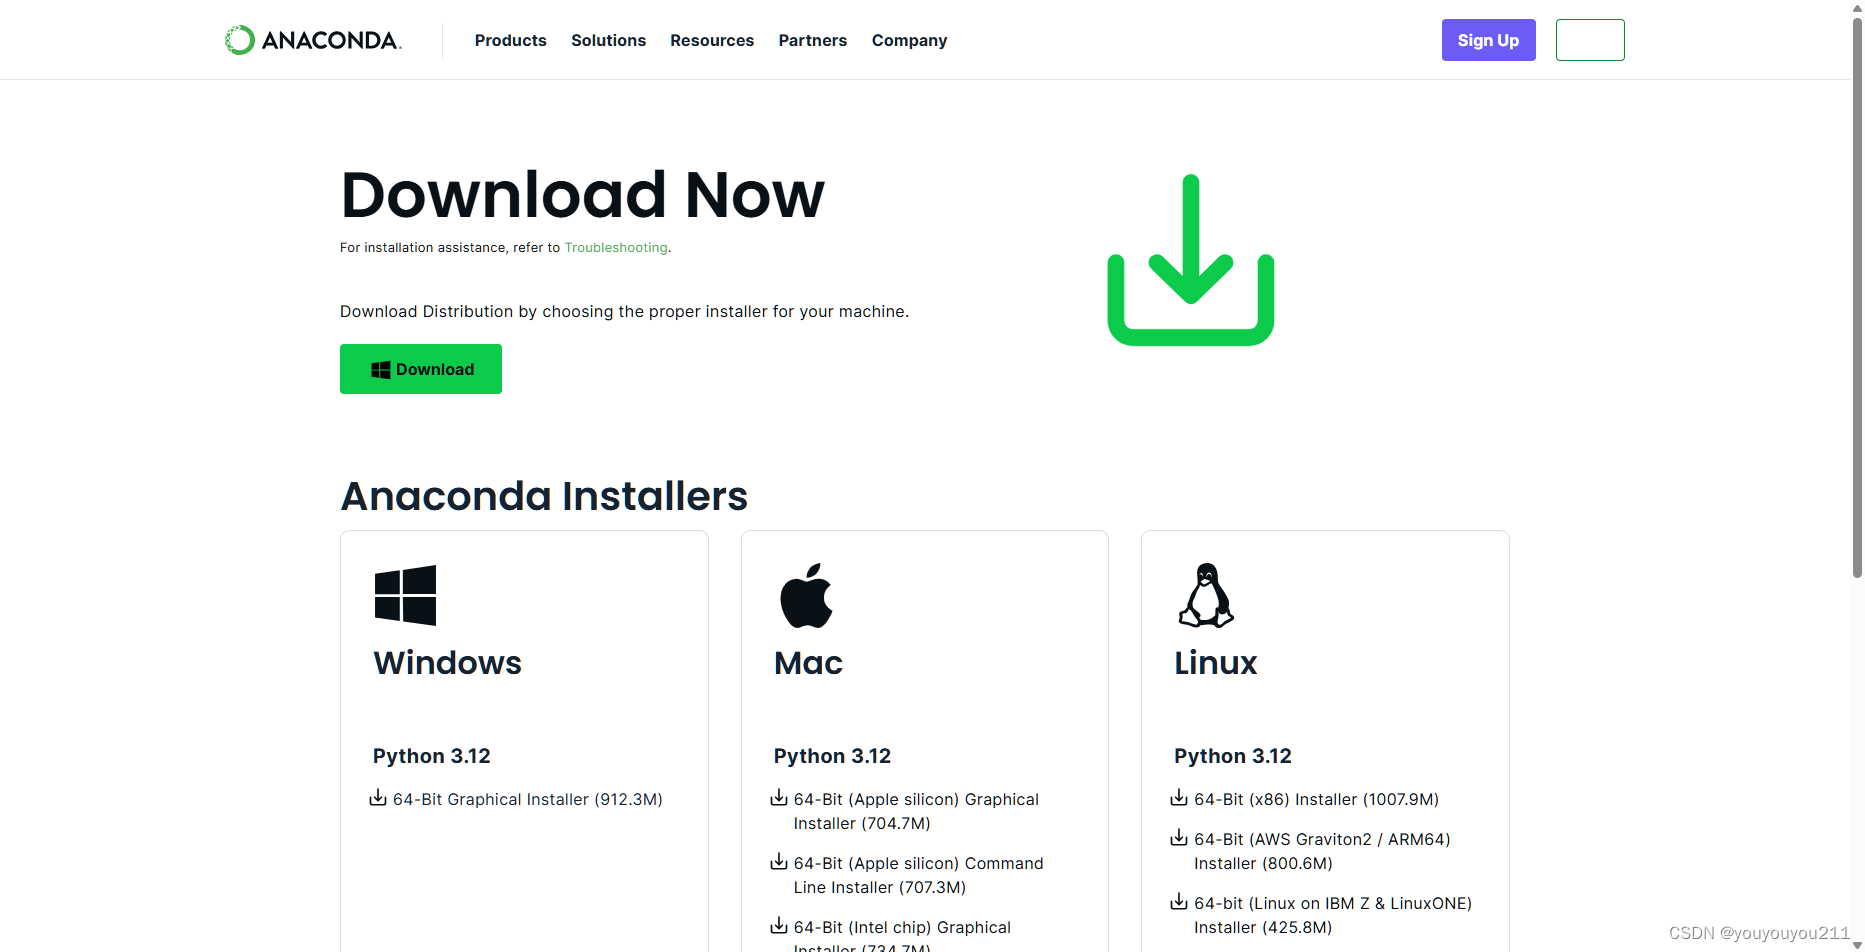Open the Products dropdown menu

point(510,40)
